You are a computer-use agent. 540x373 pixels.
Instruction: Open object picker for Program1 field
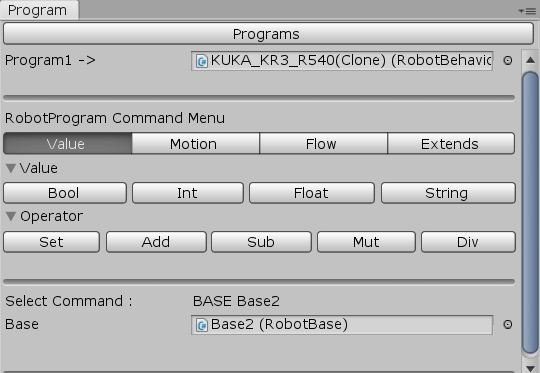[x=508, y=61]
